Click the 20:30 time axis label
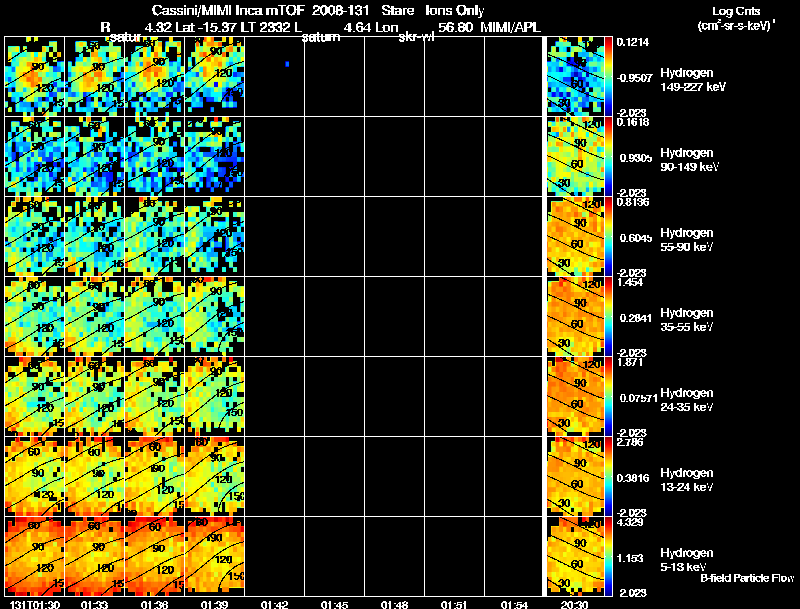Image resolution: width=800 pixels, height=609 pixels. tap(575, 604)
